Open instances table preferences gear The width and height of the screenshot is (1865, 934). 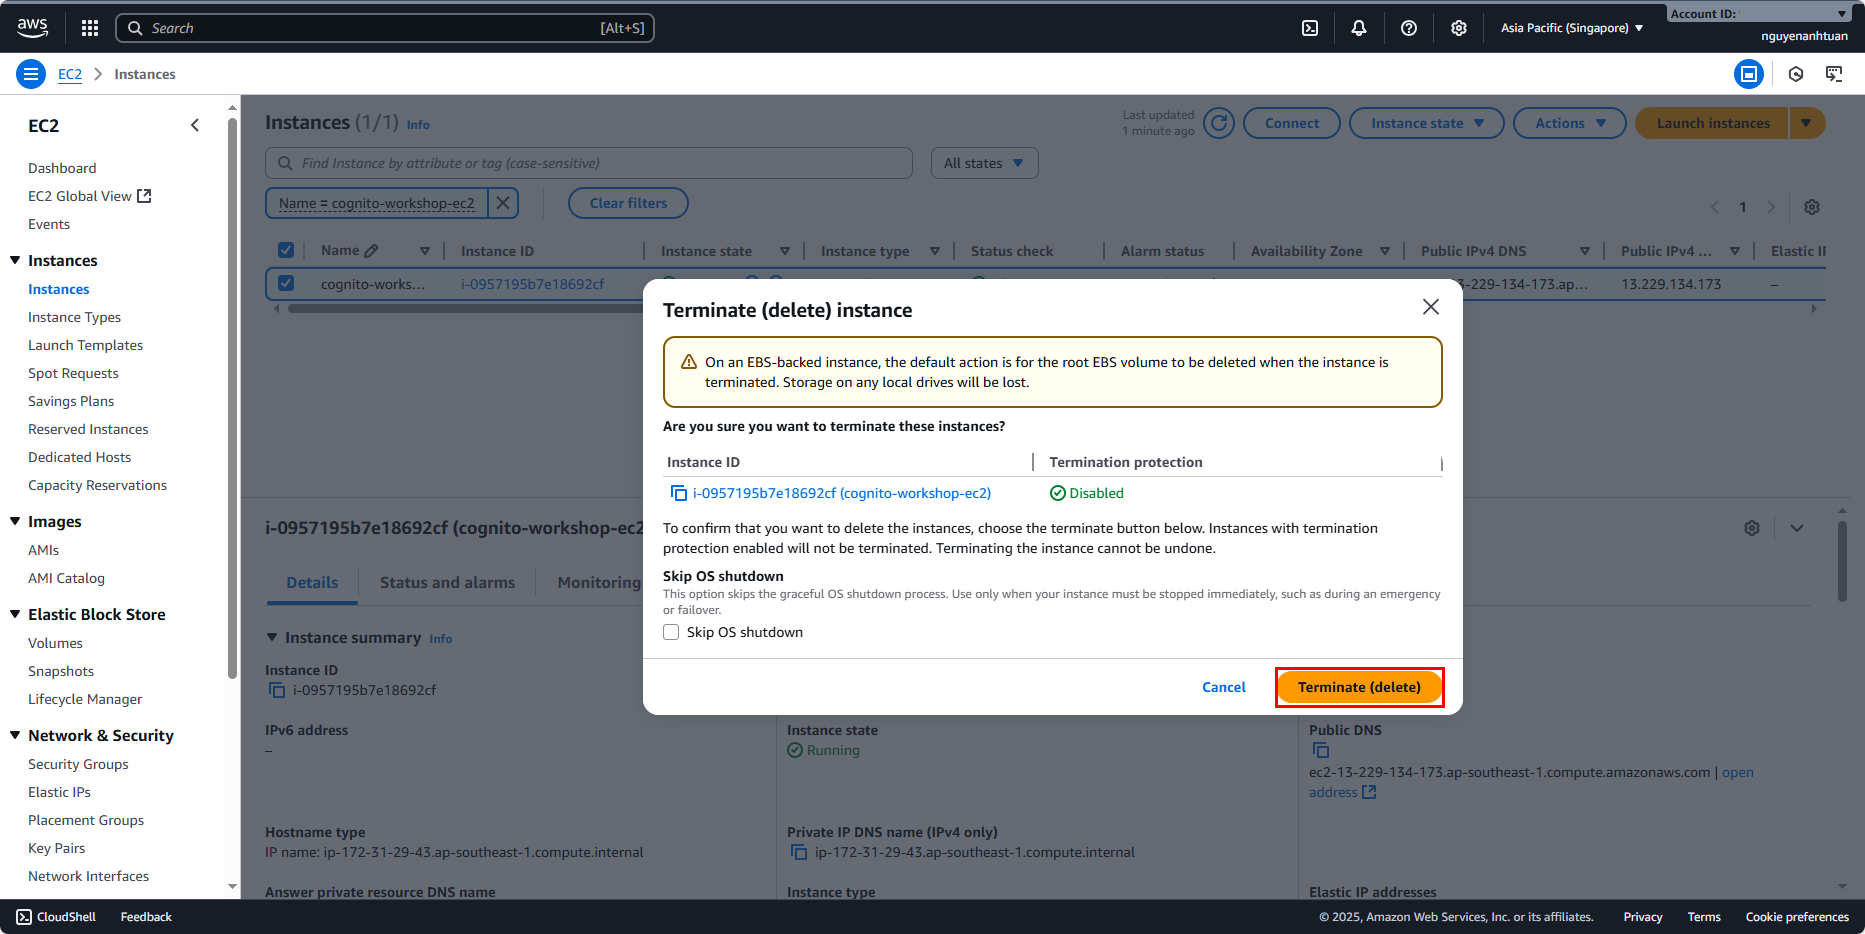pyautogui.click(x=1811, y=207)
